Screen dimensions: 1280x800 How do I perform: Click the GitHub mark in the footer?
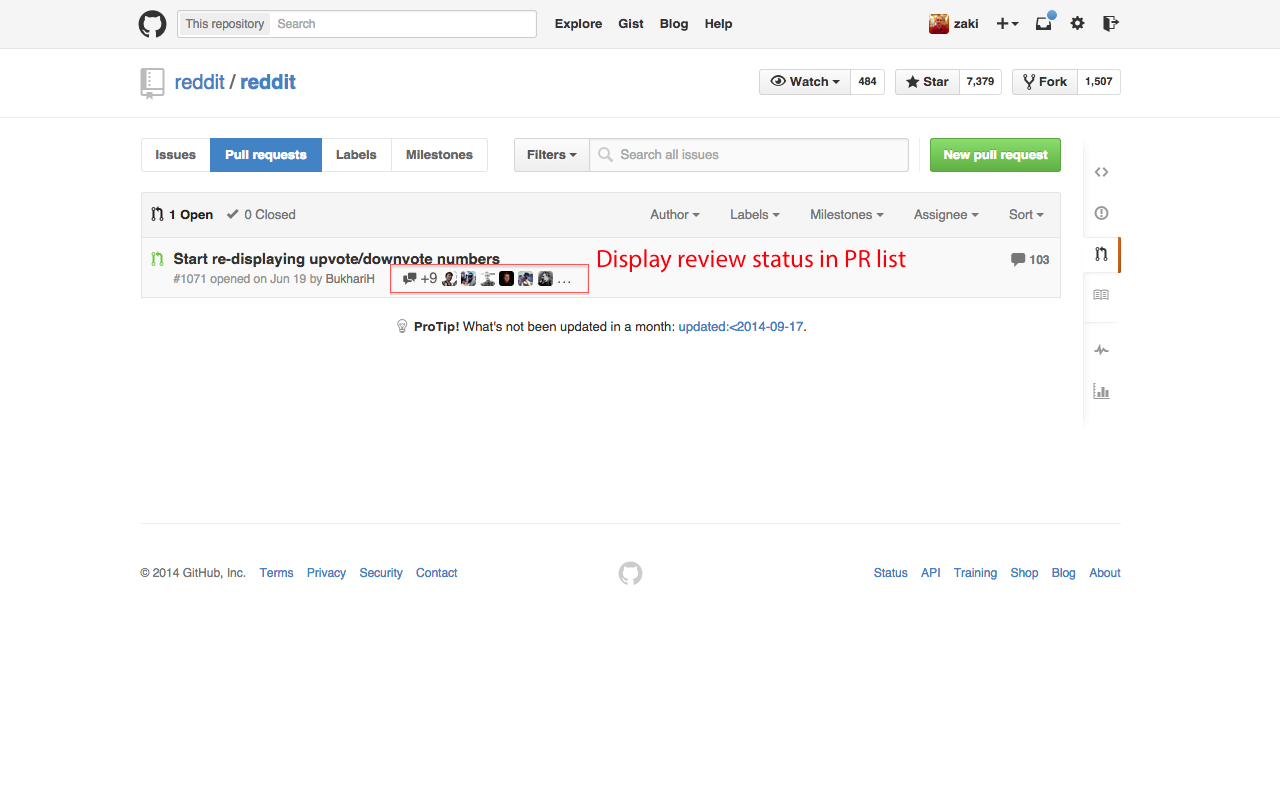point(630,573)
